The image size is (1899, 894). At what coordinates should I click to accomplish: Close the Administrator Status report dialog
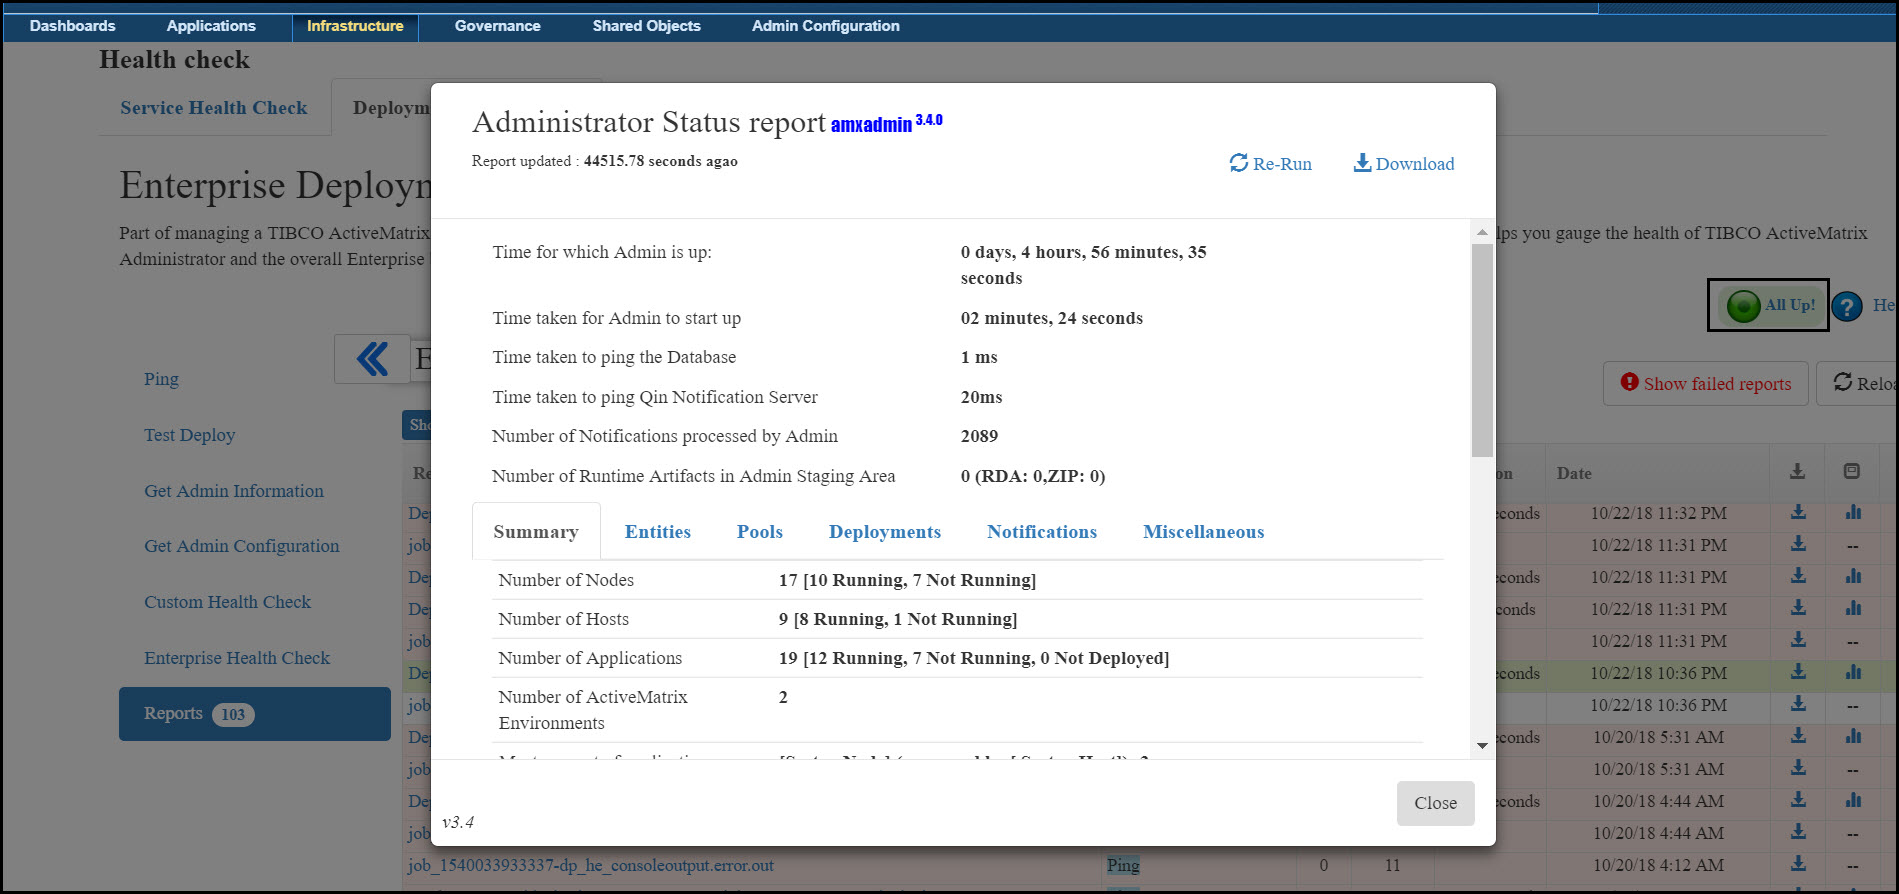(x=1435, y=803)
